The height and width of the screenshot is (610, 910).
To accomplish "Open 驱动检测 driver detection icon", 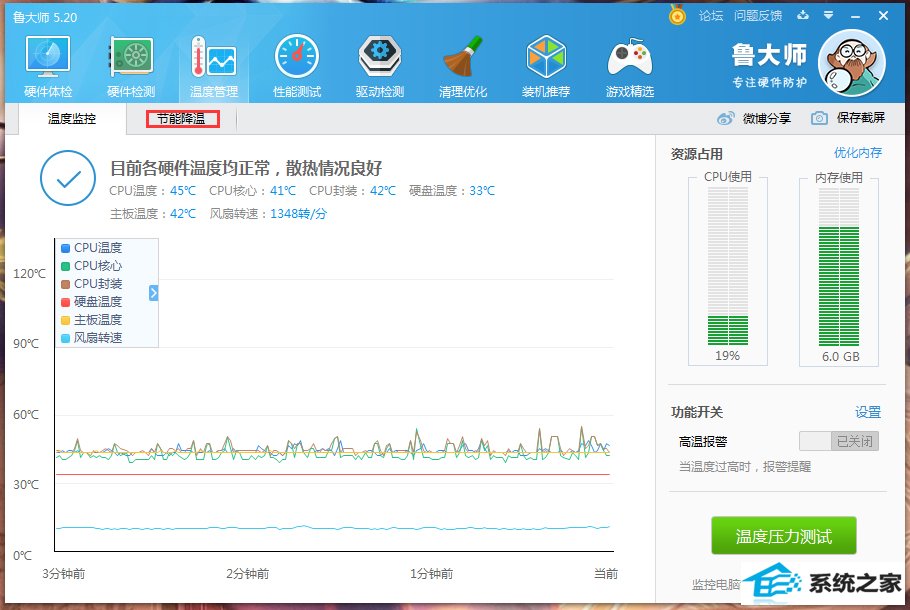I will pyautogui.click(x=380, y=66).
